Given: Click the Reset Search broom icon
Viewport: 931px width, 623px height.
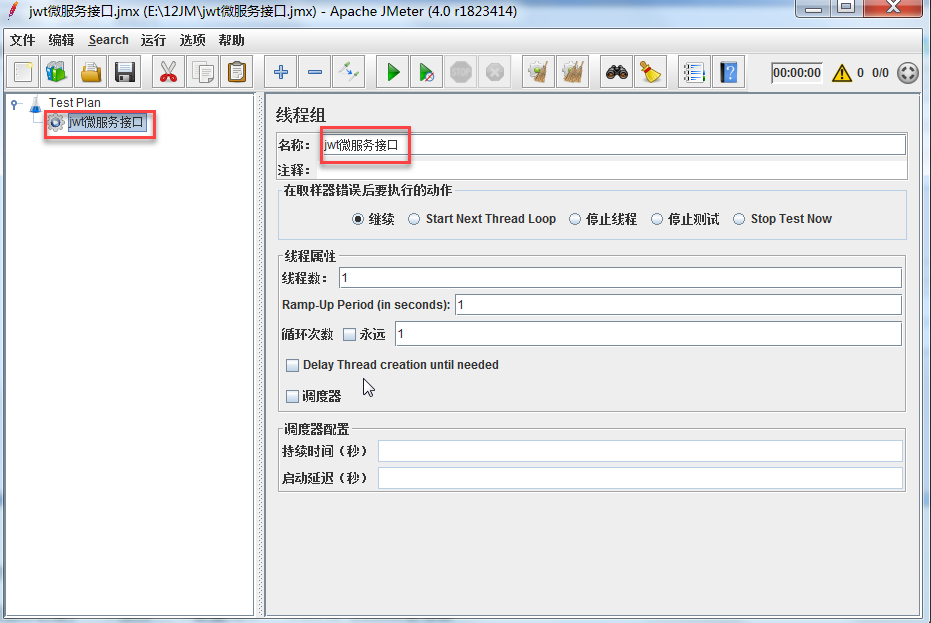Looking at the screenshot, I should (651, 72).
